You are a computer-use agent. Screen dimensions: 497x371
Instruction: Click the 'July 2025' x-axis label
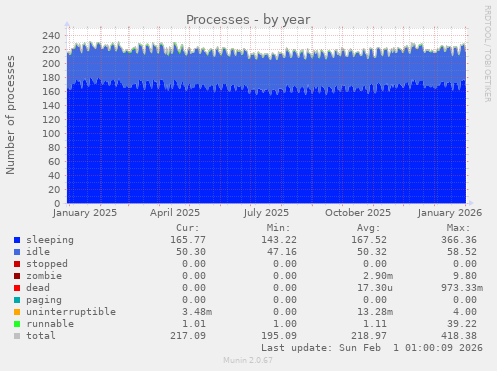[266, 213]
